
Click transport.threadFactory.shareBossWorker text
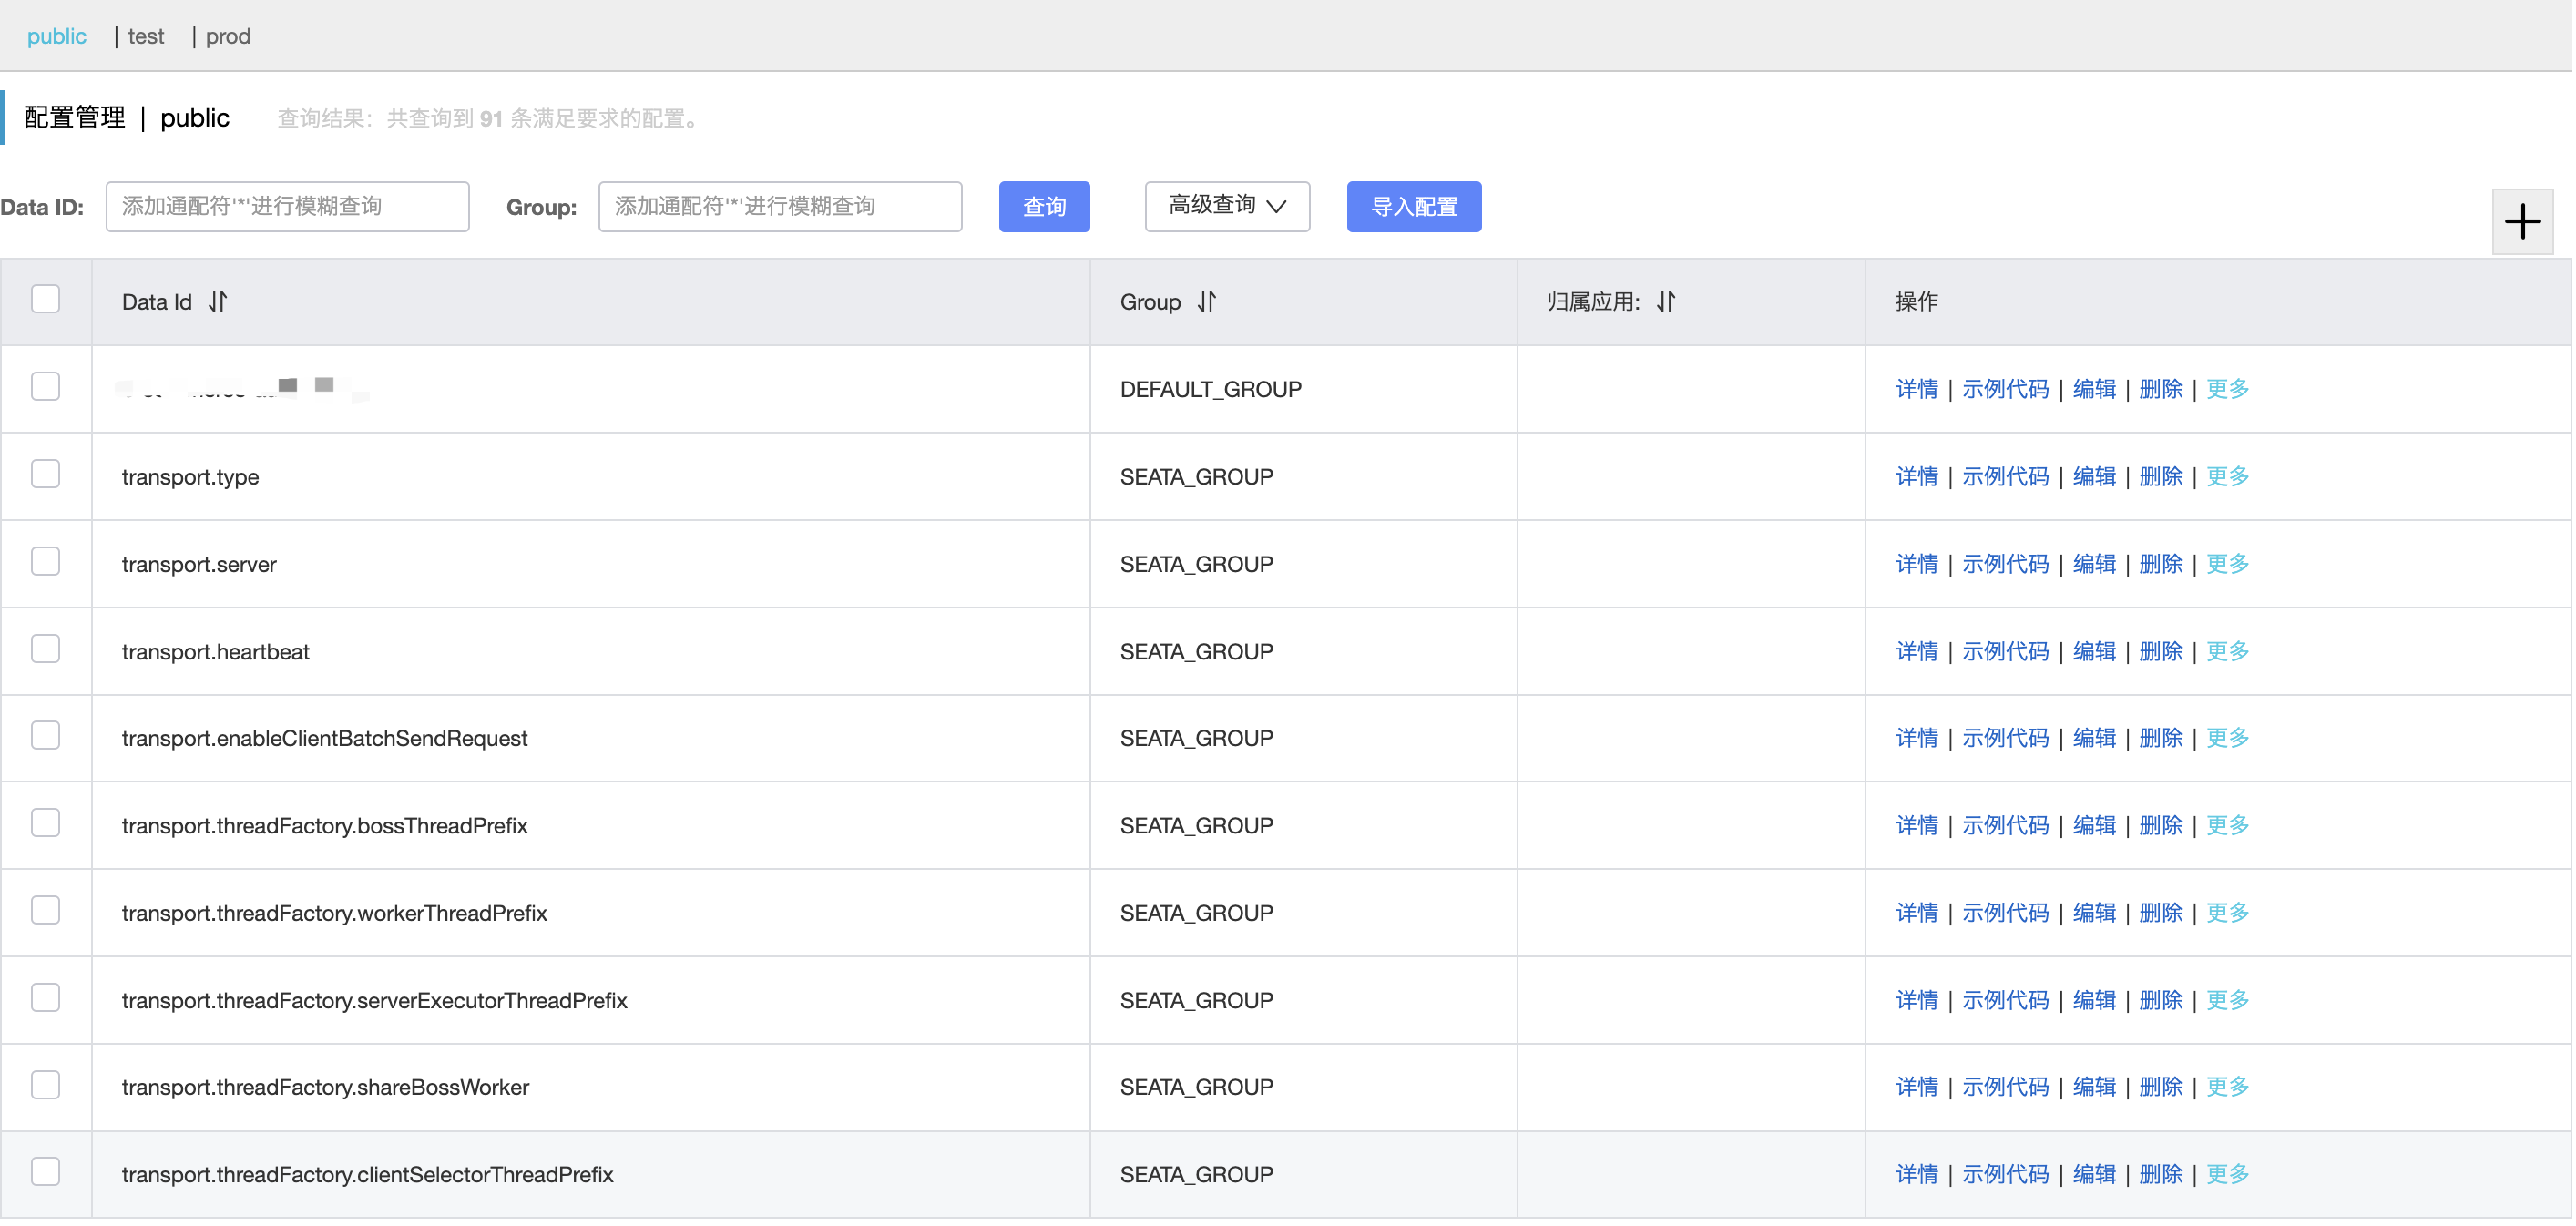pyautogui.click(x=325, y=1087)
